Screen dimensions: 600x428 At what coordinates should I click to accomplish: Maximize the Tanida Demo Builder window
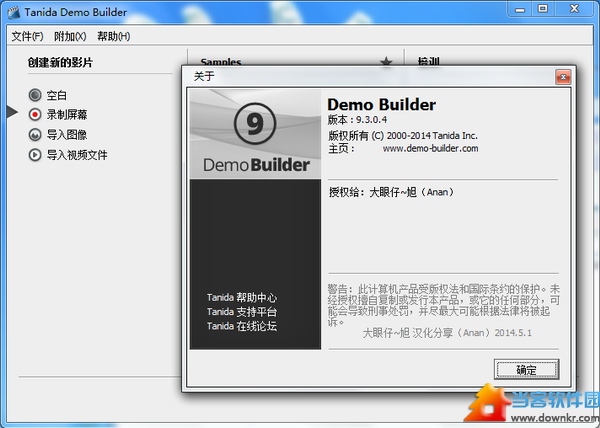(543, 9)
